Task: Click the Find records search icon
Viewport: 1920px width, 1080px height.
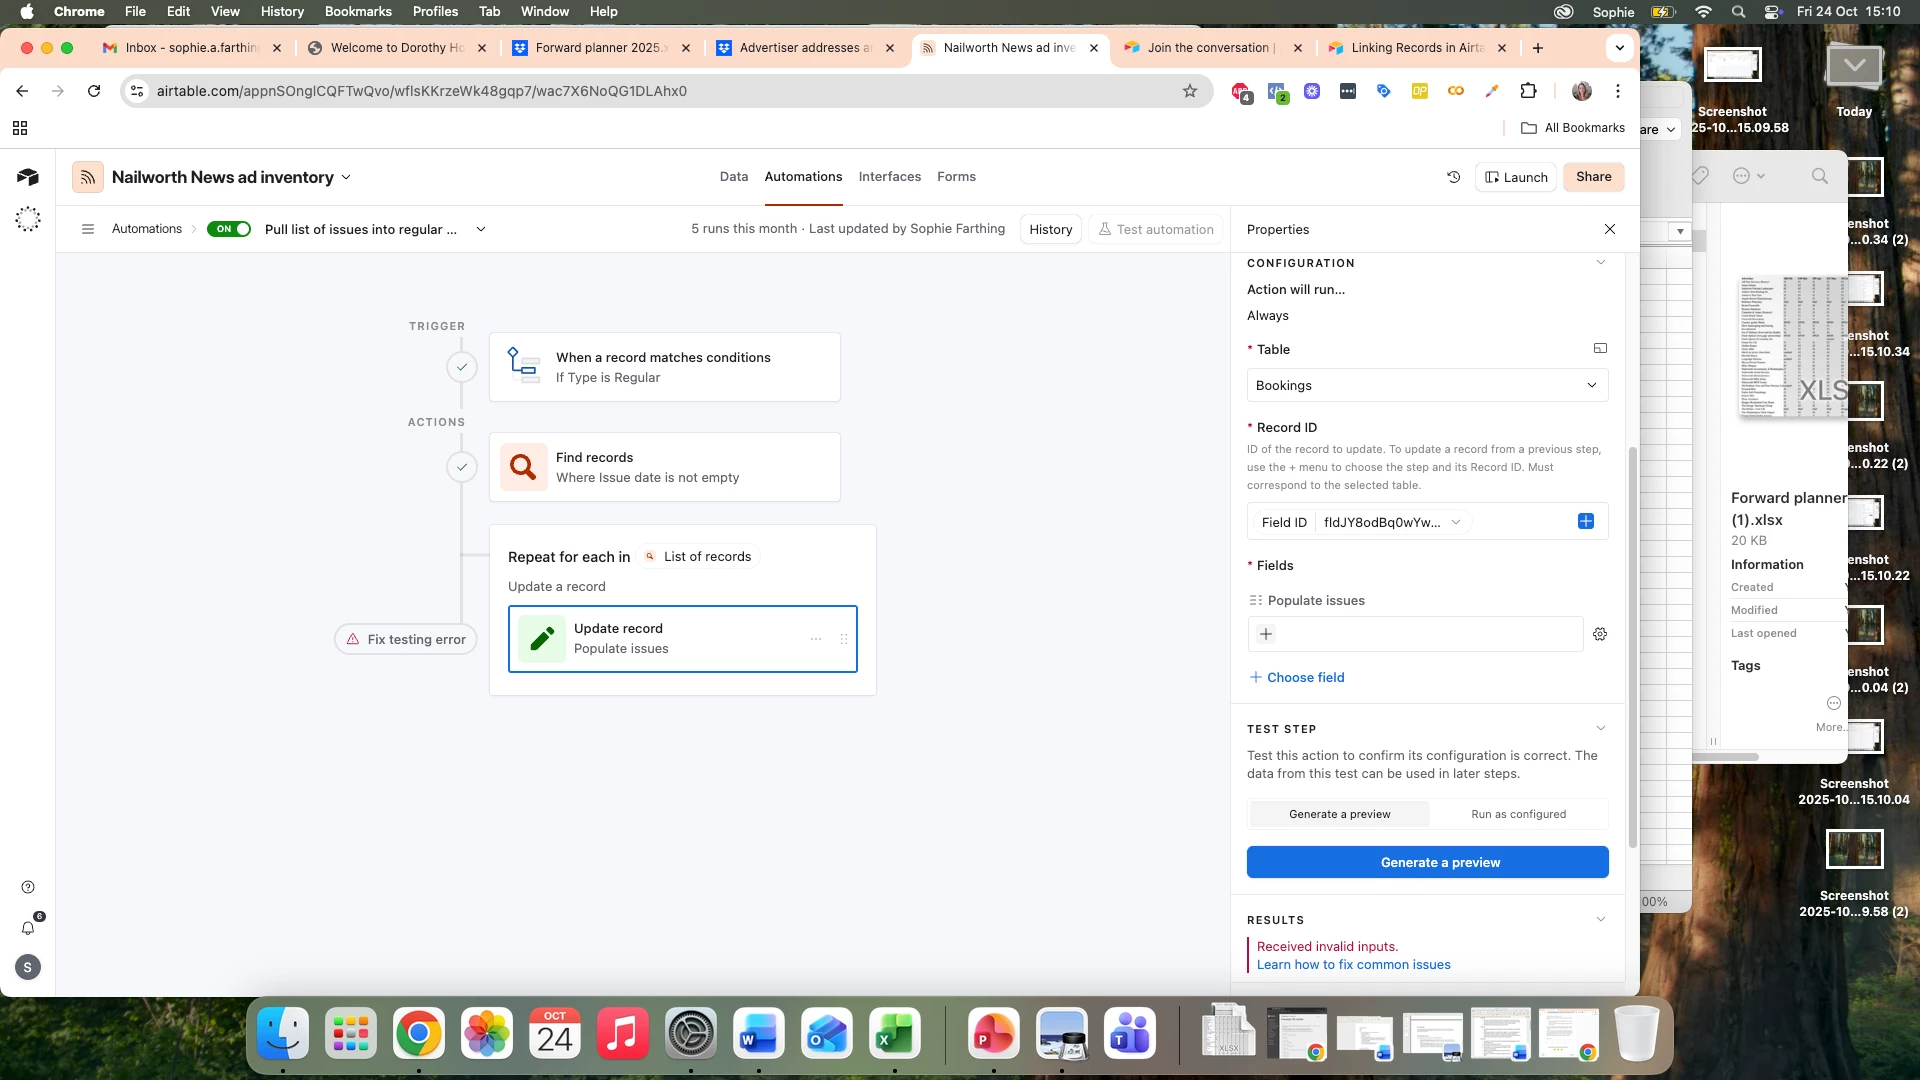Action: tap(523, 467)
